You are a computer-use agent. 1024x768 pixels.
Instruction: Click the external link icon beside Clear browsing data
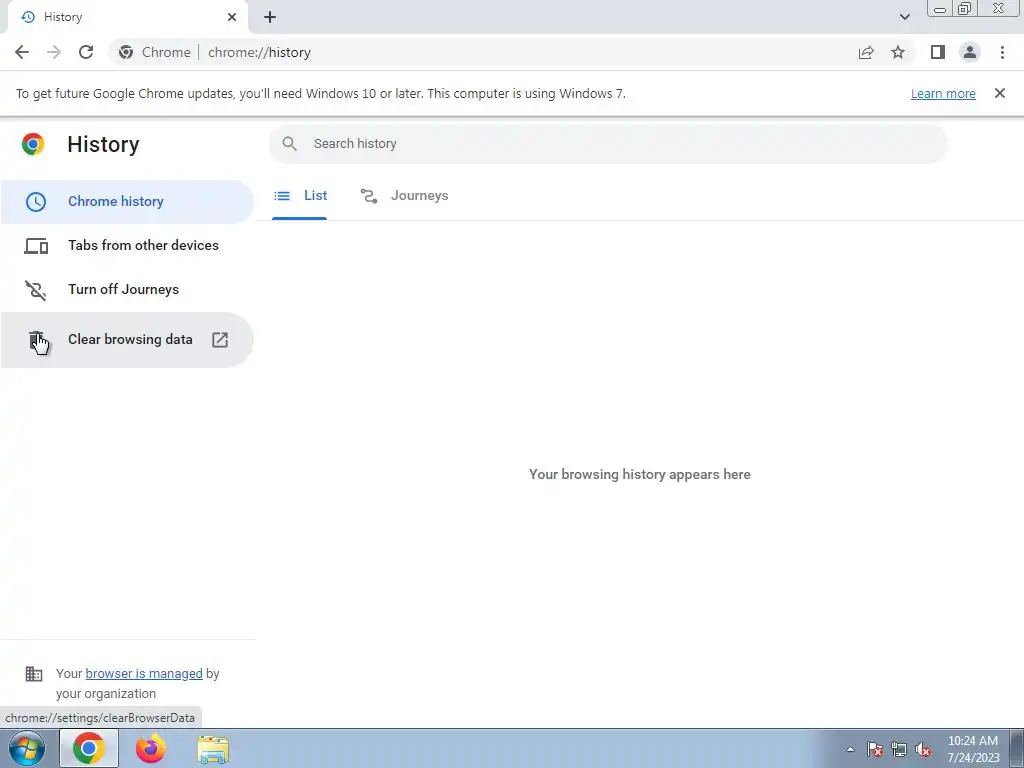(220, 340)
